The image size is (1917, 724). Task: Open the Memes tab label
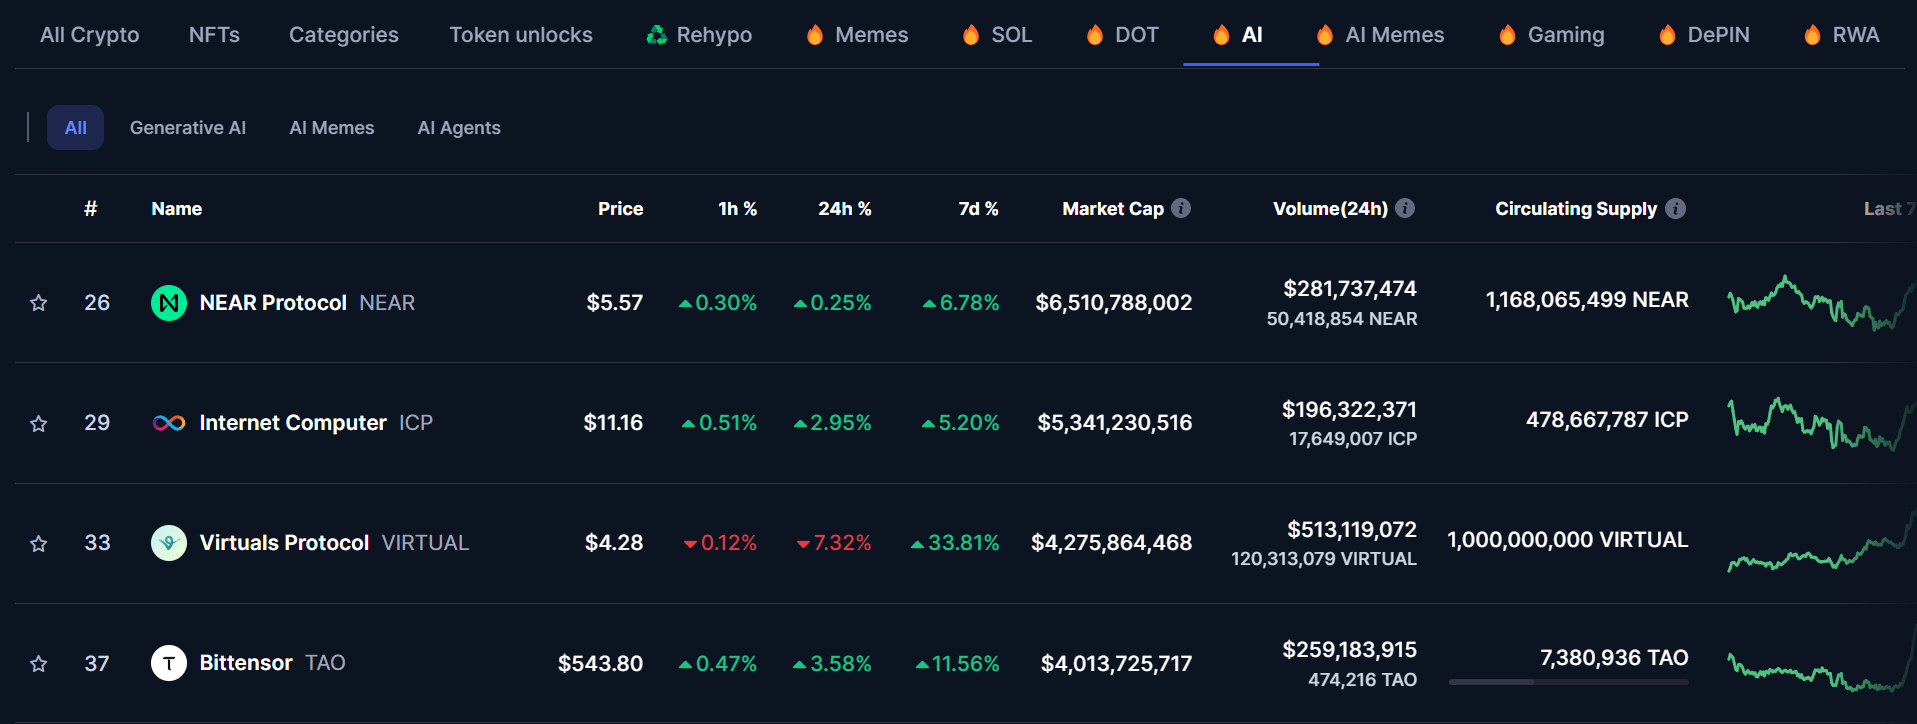click(x=872, y=35)
